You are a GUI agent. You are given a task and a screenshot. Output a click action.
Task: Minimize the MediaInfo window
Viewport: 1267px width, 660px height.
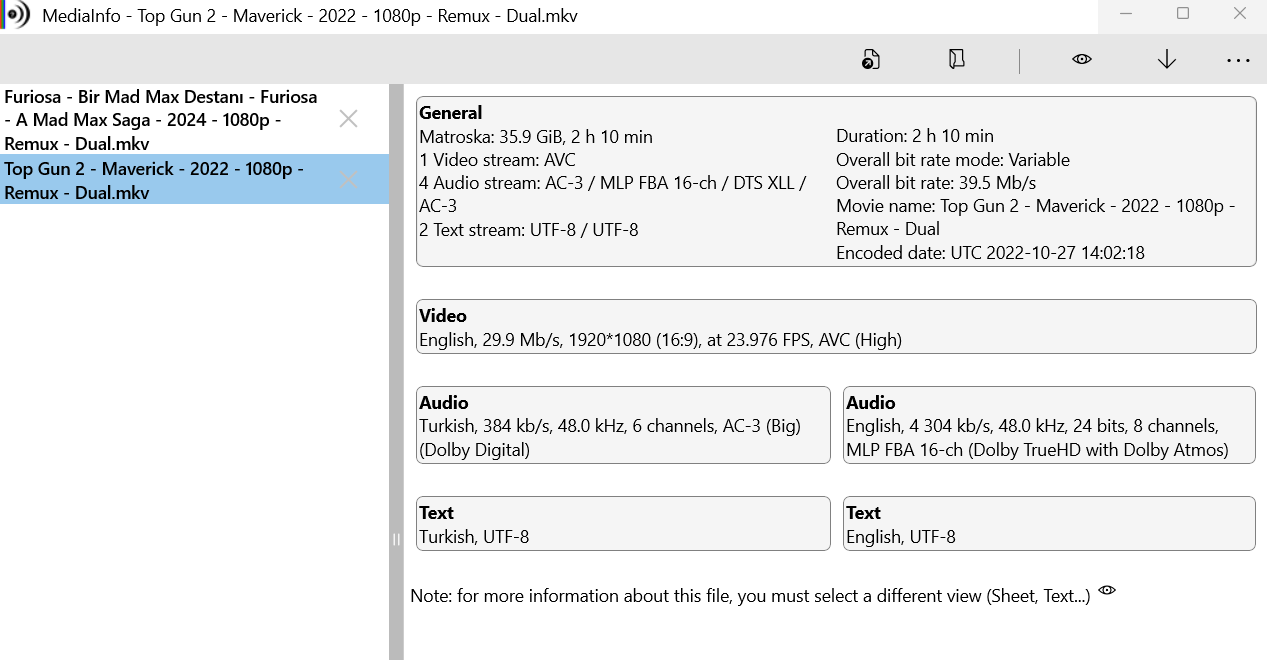[x=1126, y=14]
